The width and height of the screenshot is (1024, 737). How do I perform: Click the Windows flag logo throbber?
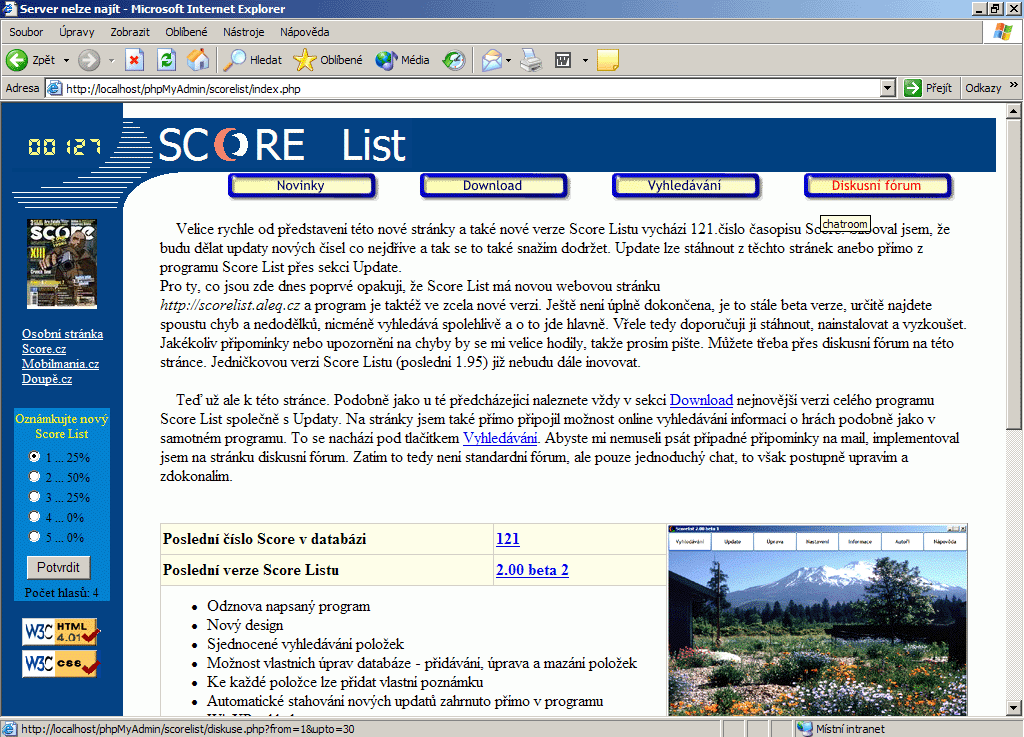point(1002,31)
